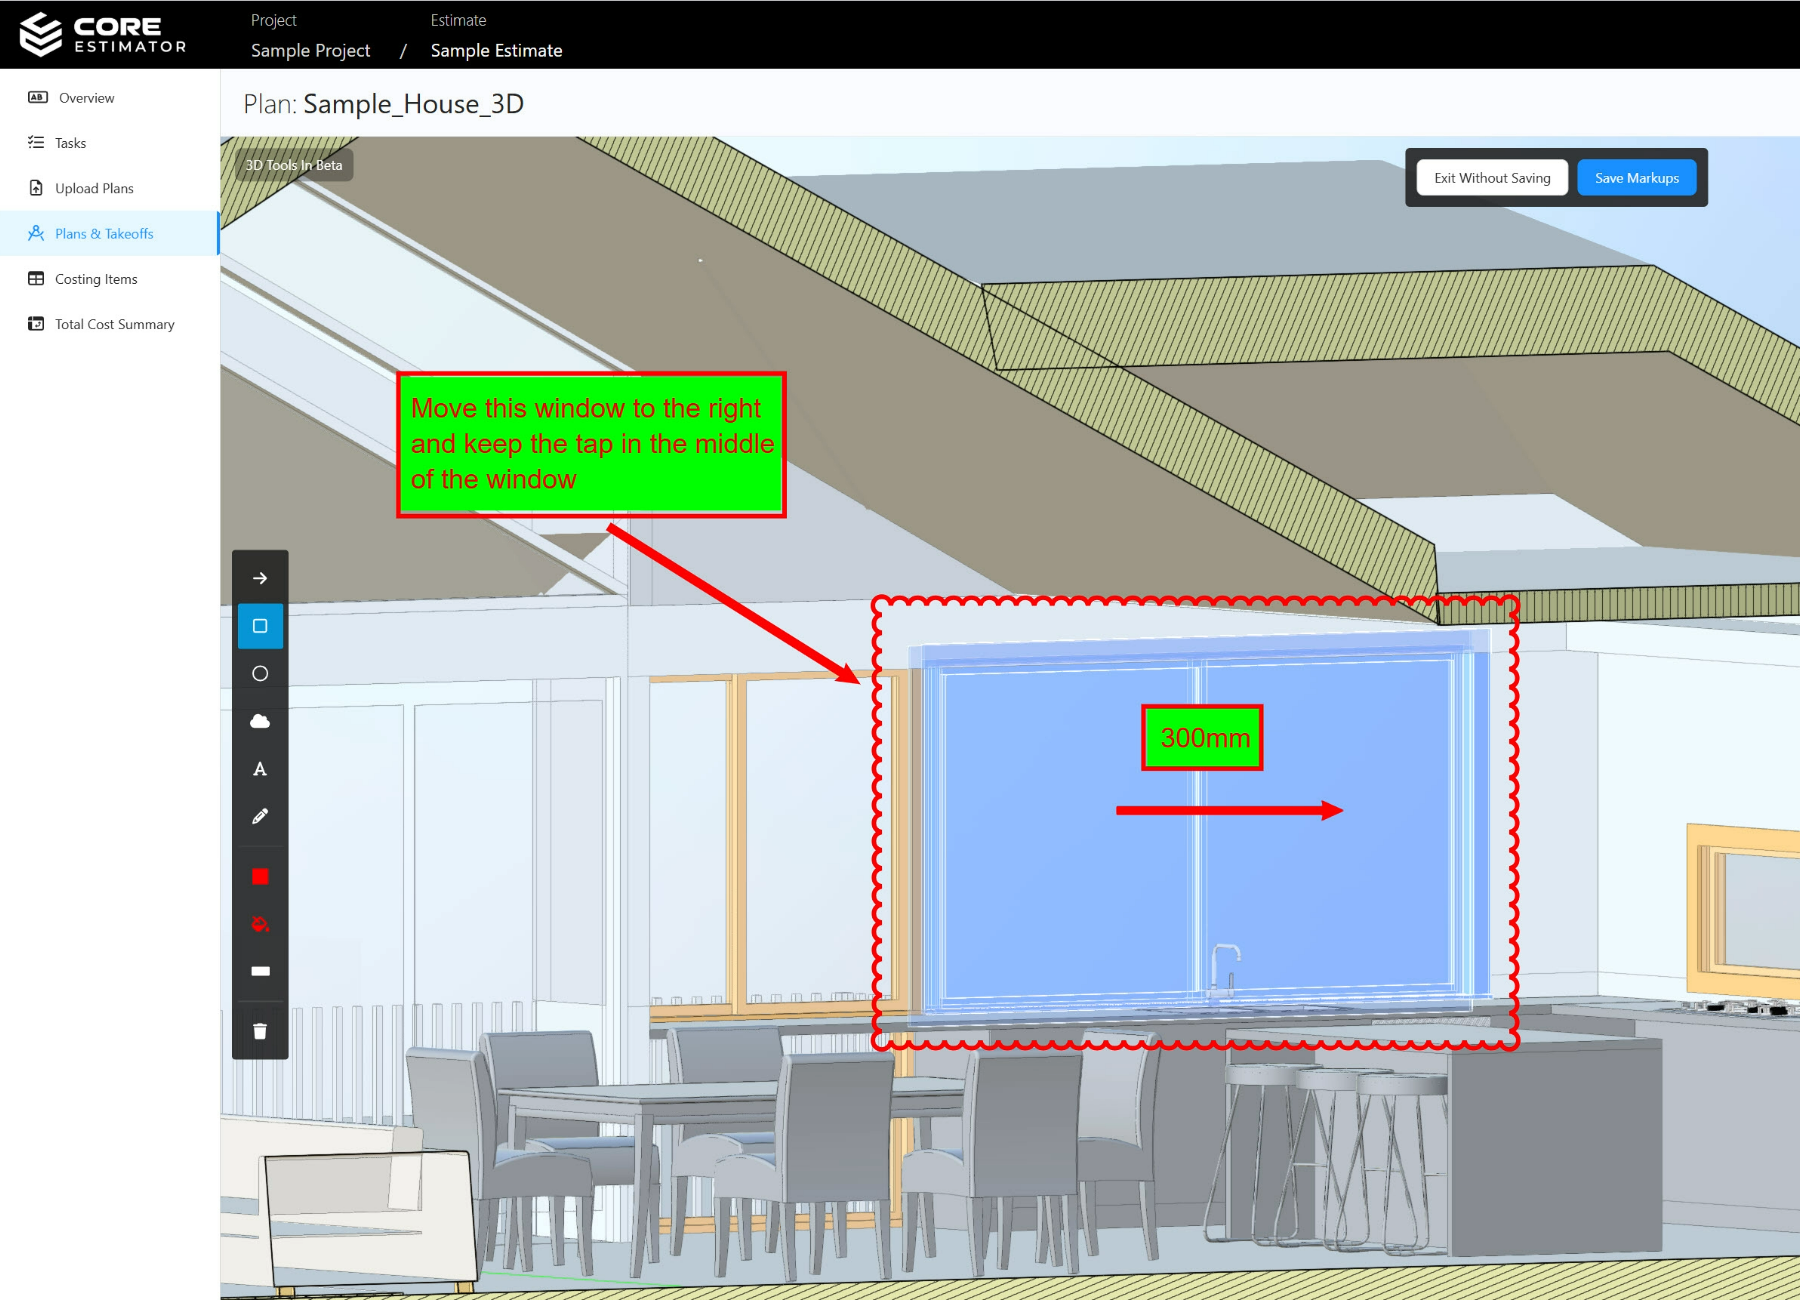Click the line thickness tool icon

pyautogui.click(x=260, y=970)
